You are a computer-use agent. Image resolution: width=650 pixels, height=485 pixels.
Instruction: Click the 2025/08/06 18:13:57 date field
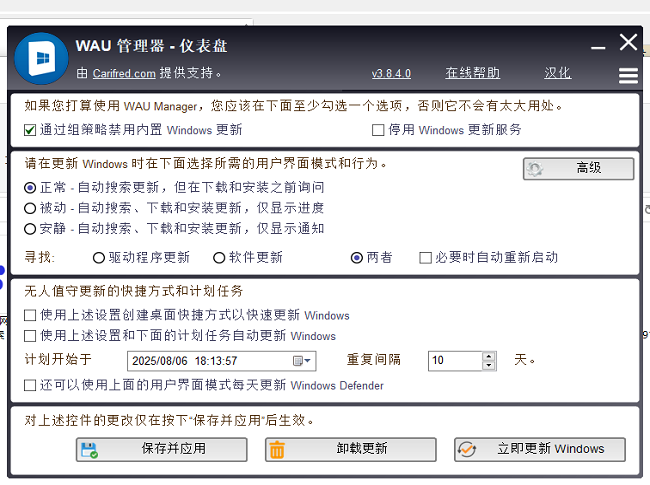tap(221, 361)
